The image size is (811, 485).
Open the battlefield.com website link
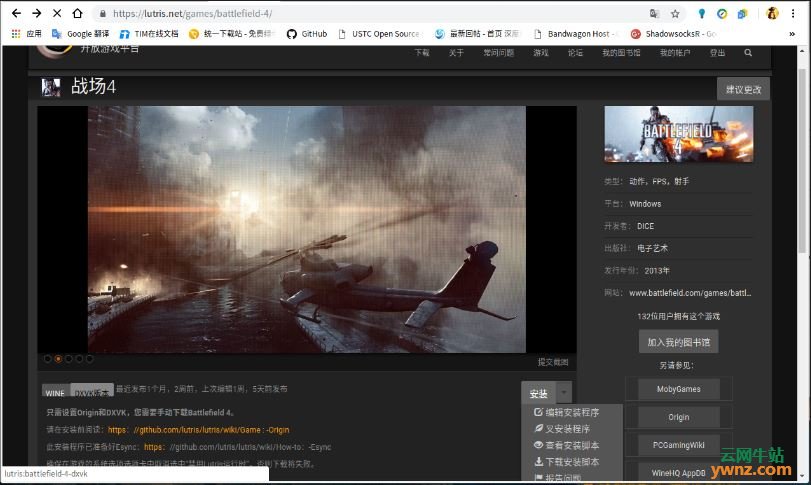690,293
